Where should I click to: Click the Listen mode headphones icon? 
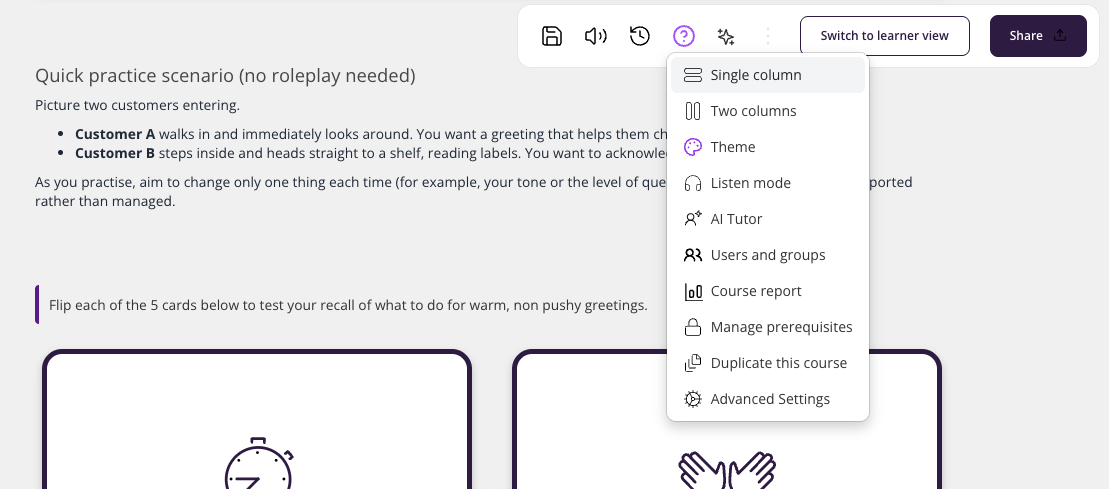tap(693, 183)
